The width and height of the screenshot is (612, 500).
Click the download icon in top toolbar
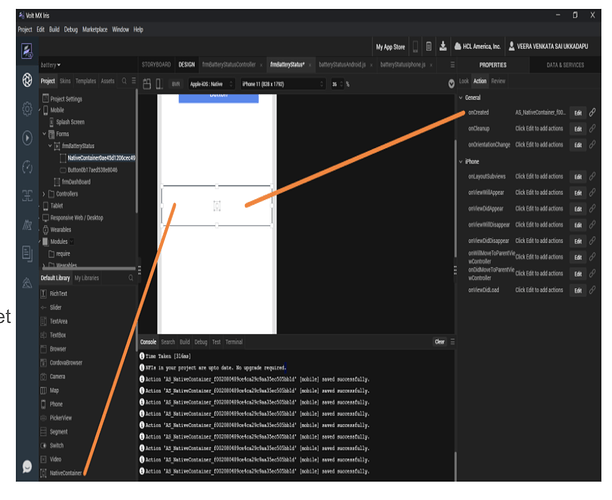click(x=443, y=46)
